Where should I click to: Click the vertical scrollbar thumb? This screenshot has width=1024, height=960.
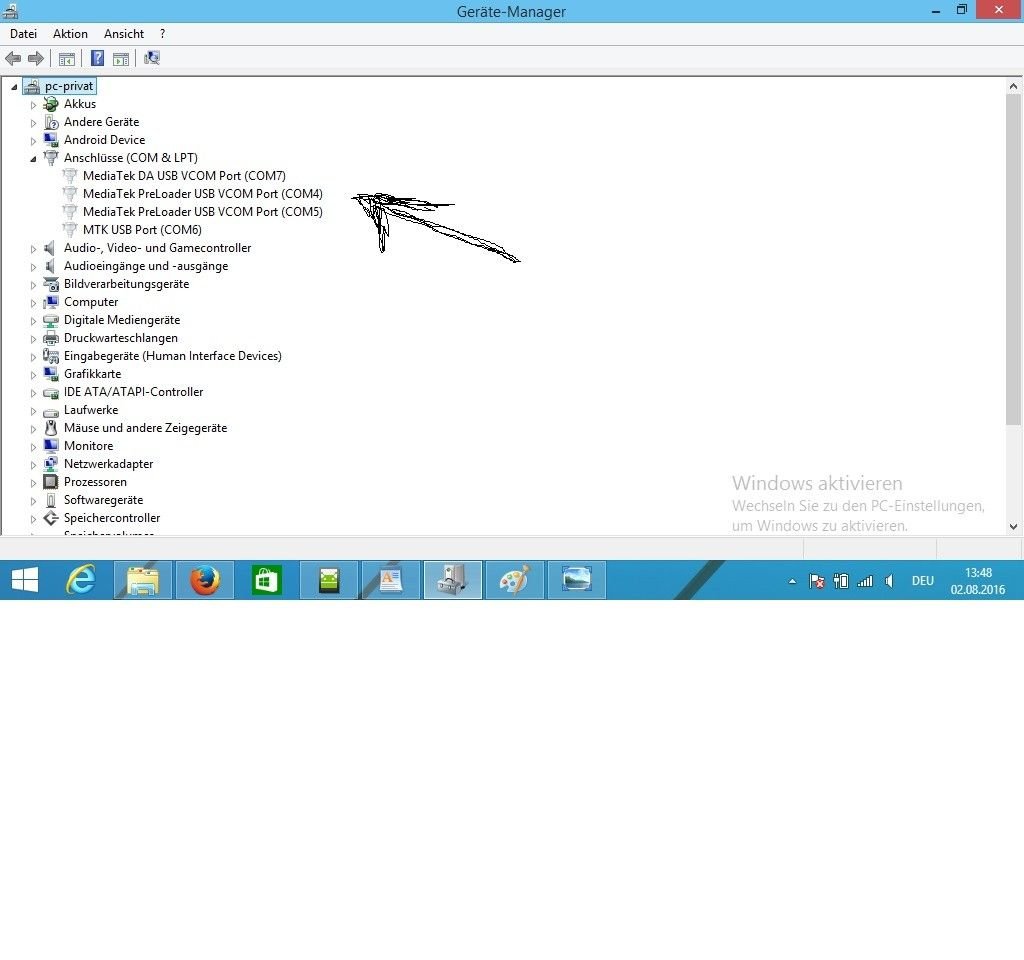(x=1013, y=259)
